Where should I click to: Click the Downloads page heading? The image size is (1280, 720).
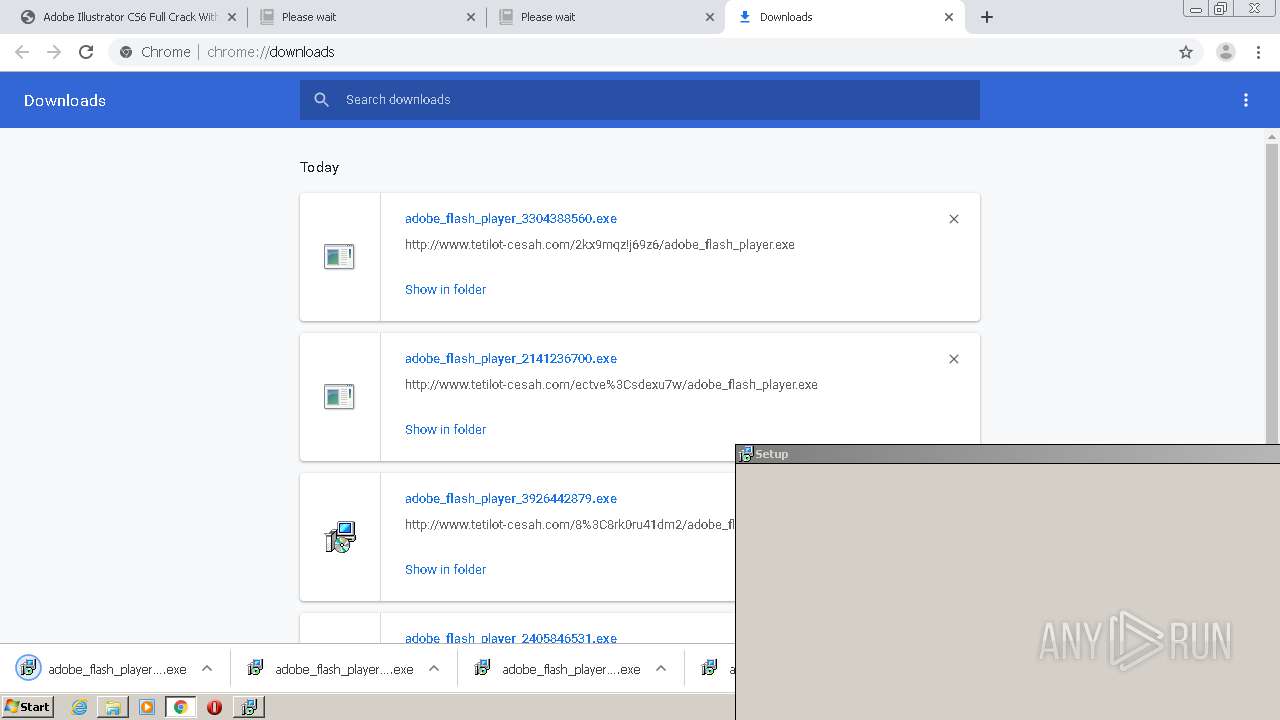(x=65, y=100)
